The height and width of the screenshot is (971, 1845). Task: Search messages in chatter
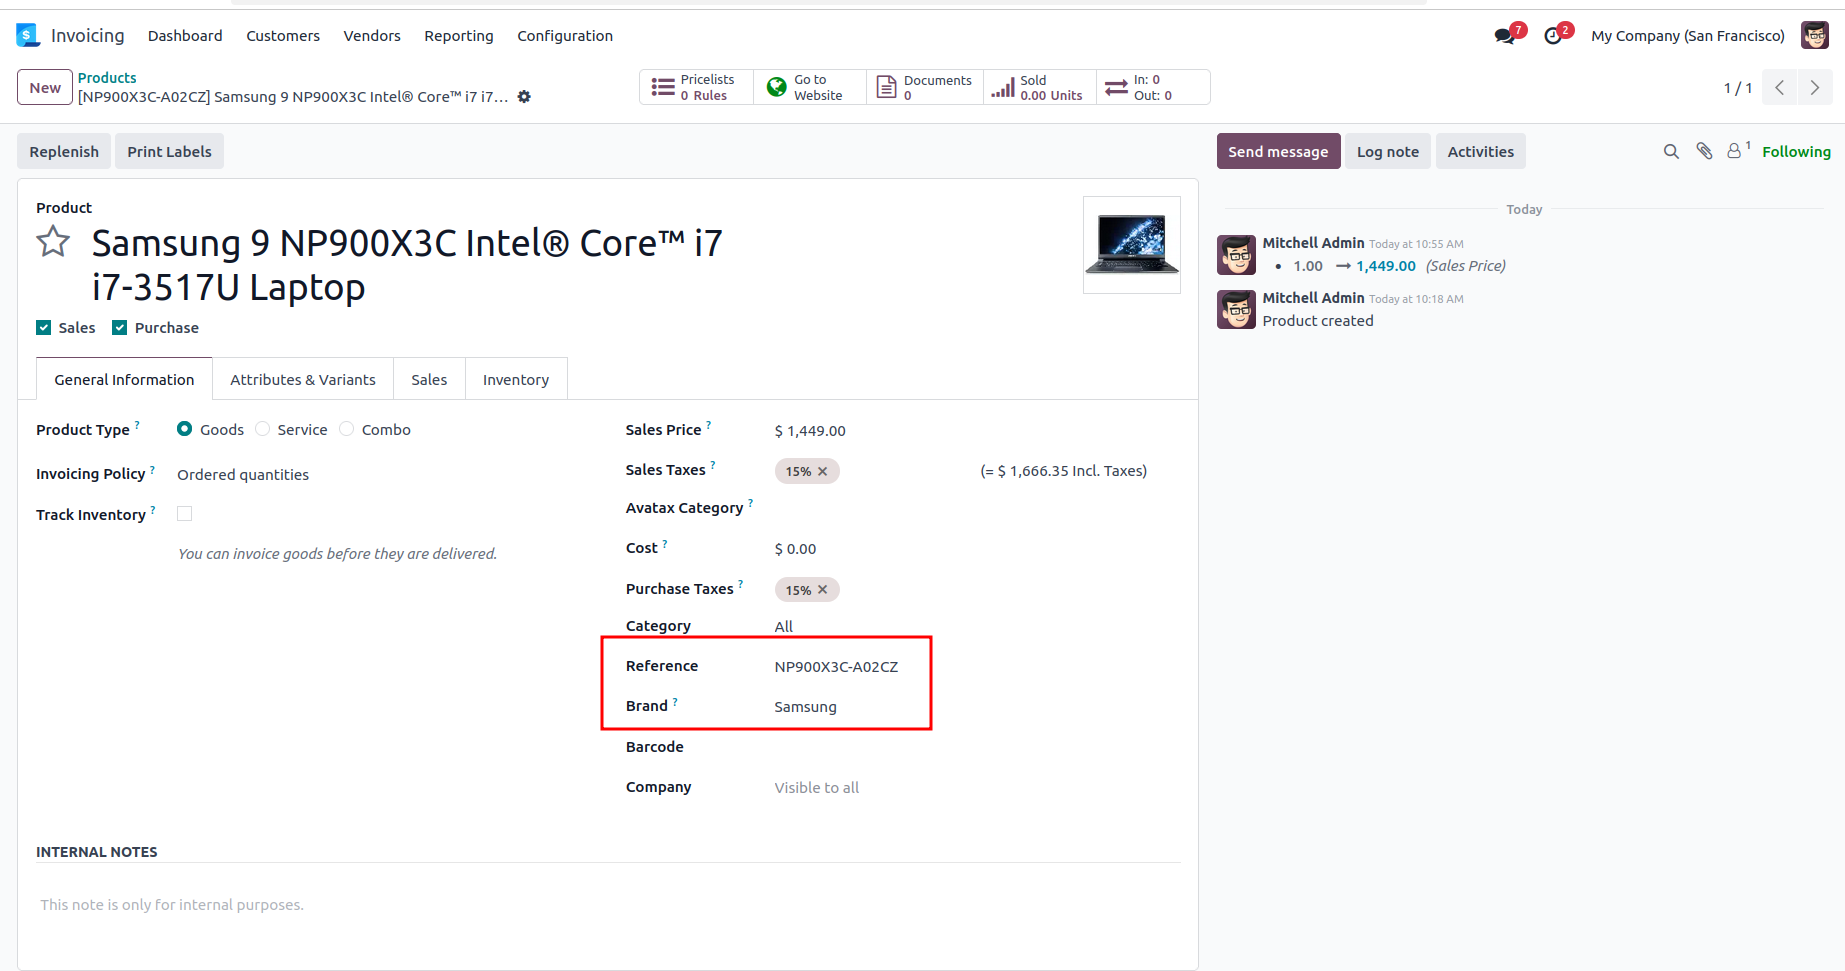(x=1671, y=152)
